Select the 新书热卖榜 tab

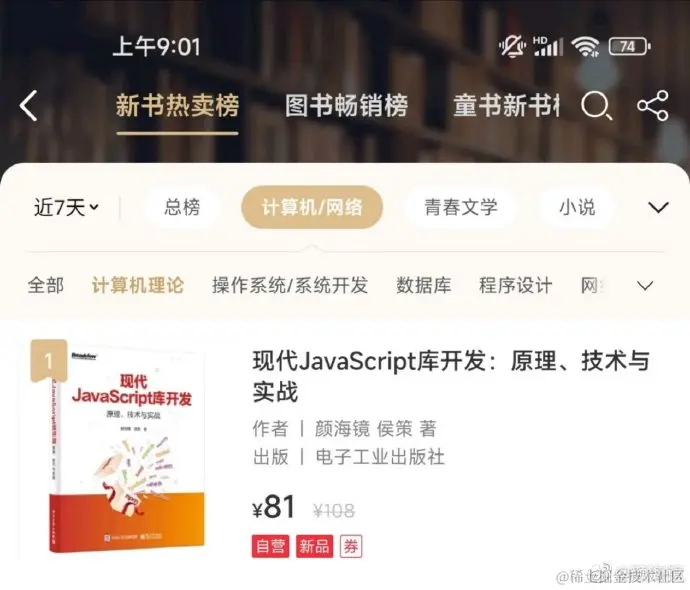click(x=177, y=106)
